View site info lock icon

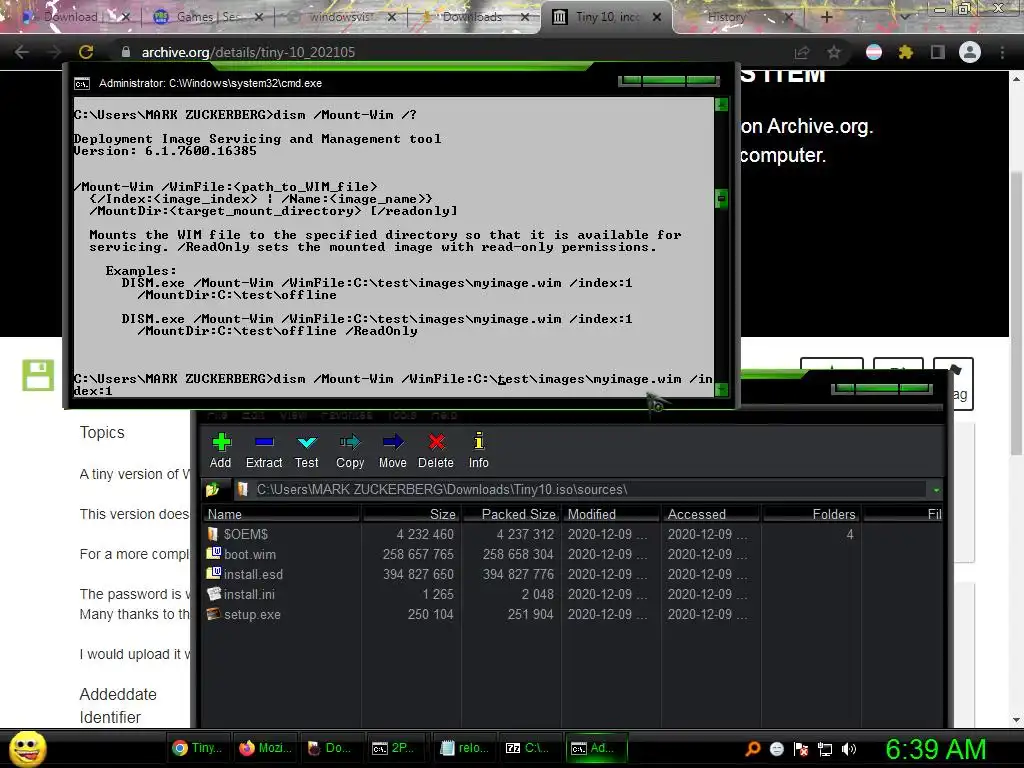pos(126,52)
